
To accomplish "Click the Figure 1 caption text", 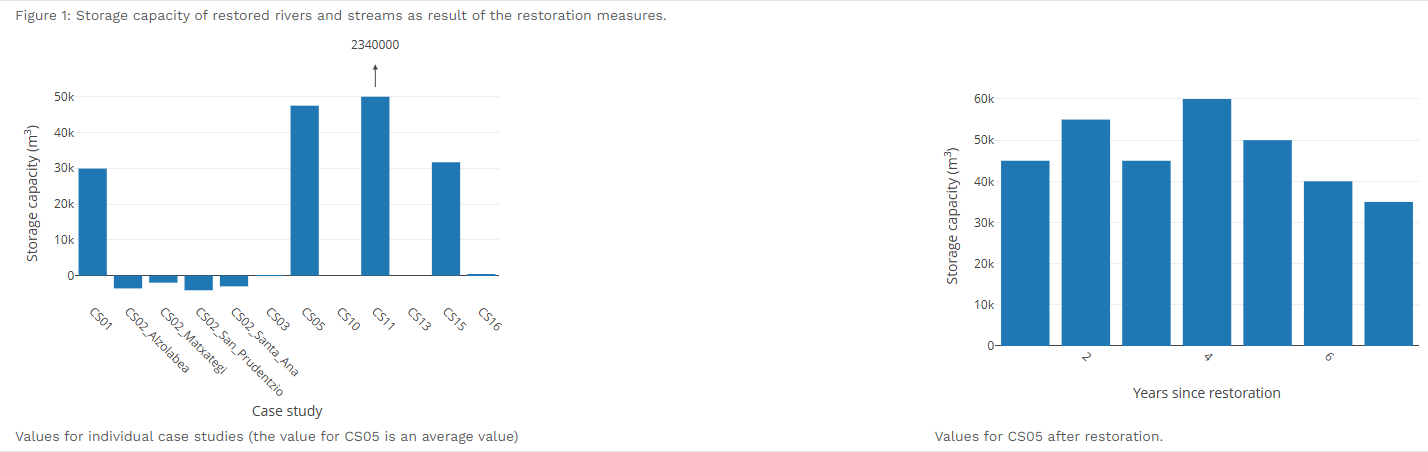I will pyautogui.click(x=340, y=16).
